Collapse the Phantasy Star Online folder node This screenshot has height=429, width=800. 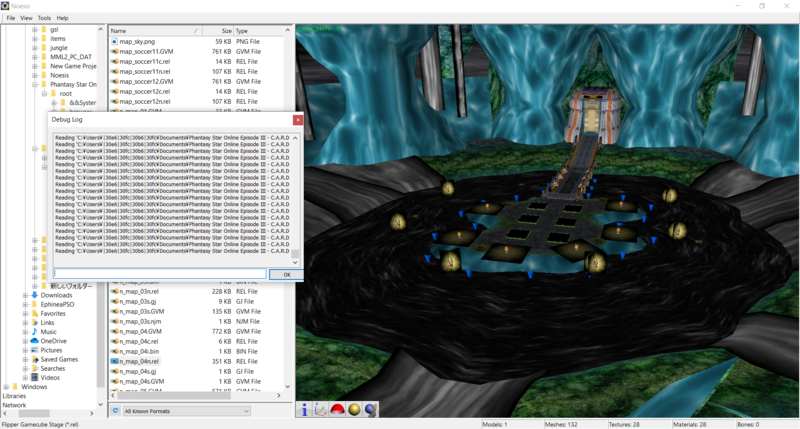pos(35,84)
